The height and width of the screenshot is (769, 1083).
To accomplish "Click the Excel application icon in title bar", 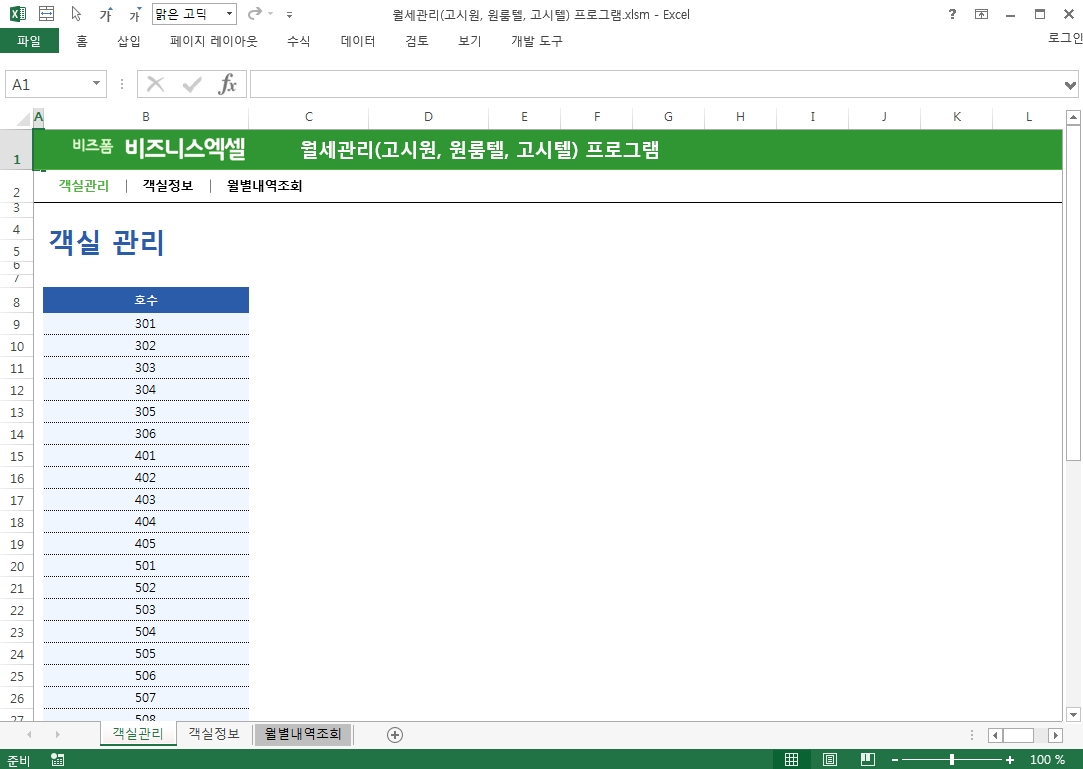I will pyautogui.click(x=18, y=14).
